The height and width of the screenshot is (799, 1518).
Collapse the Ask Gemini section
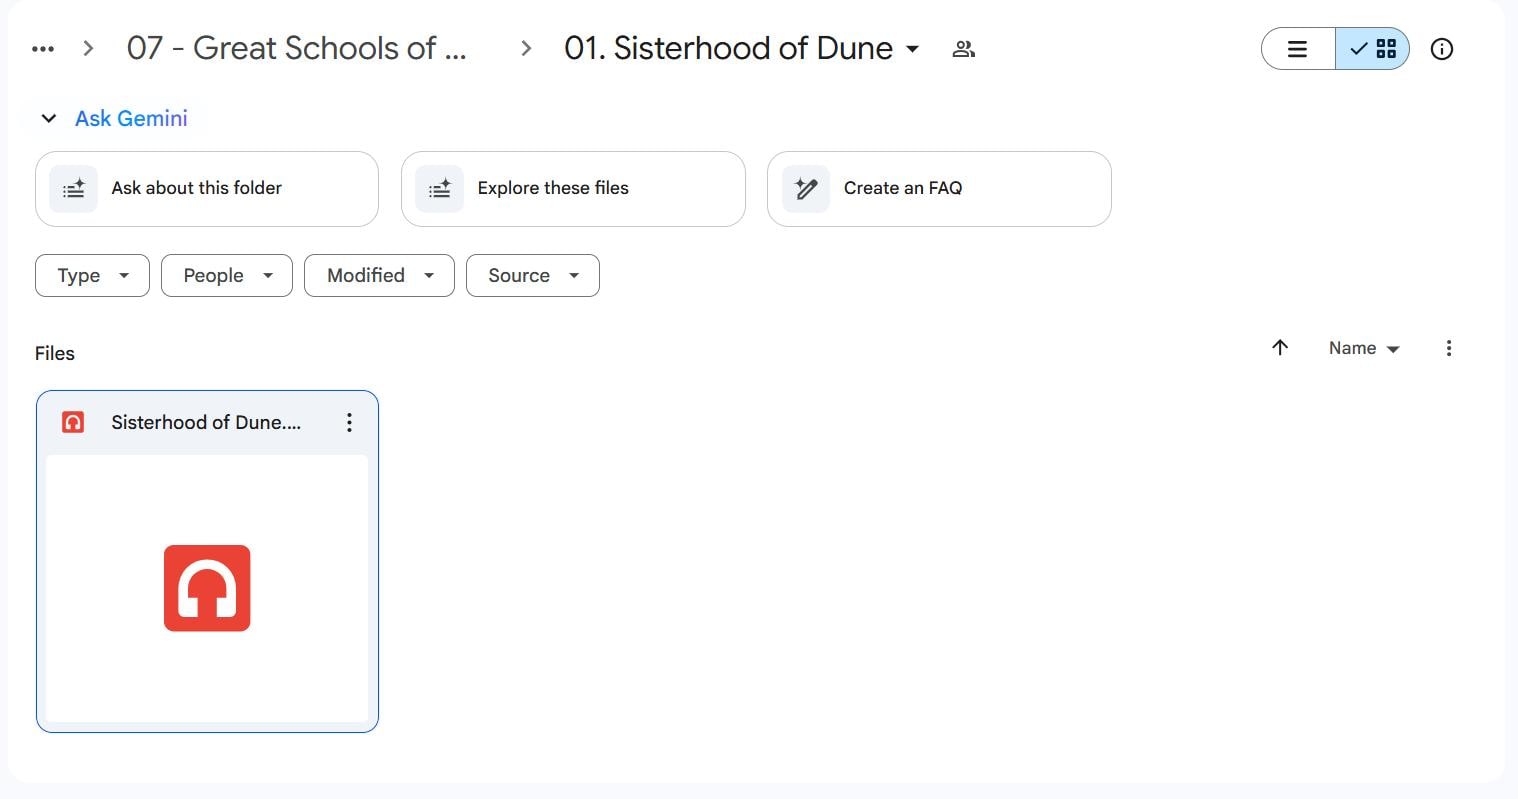coord(48,118)
